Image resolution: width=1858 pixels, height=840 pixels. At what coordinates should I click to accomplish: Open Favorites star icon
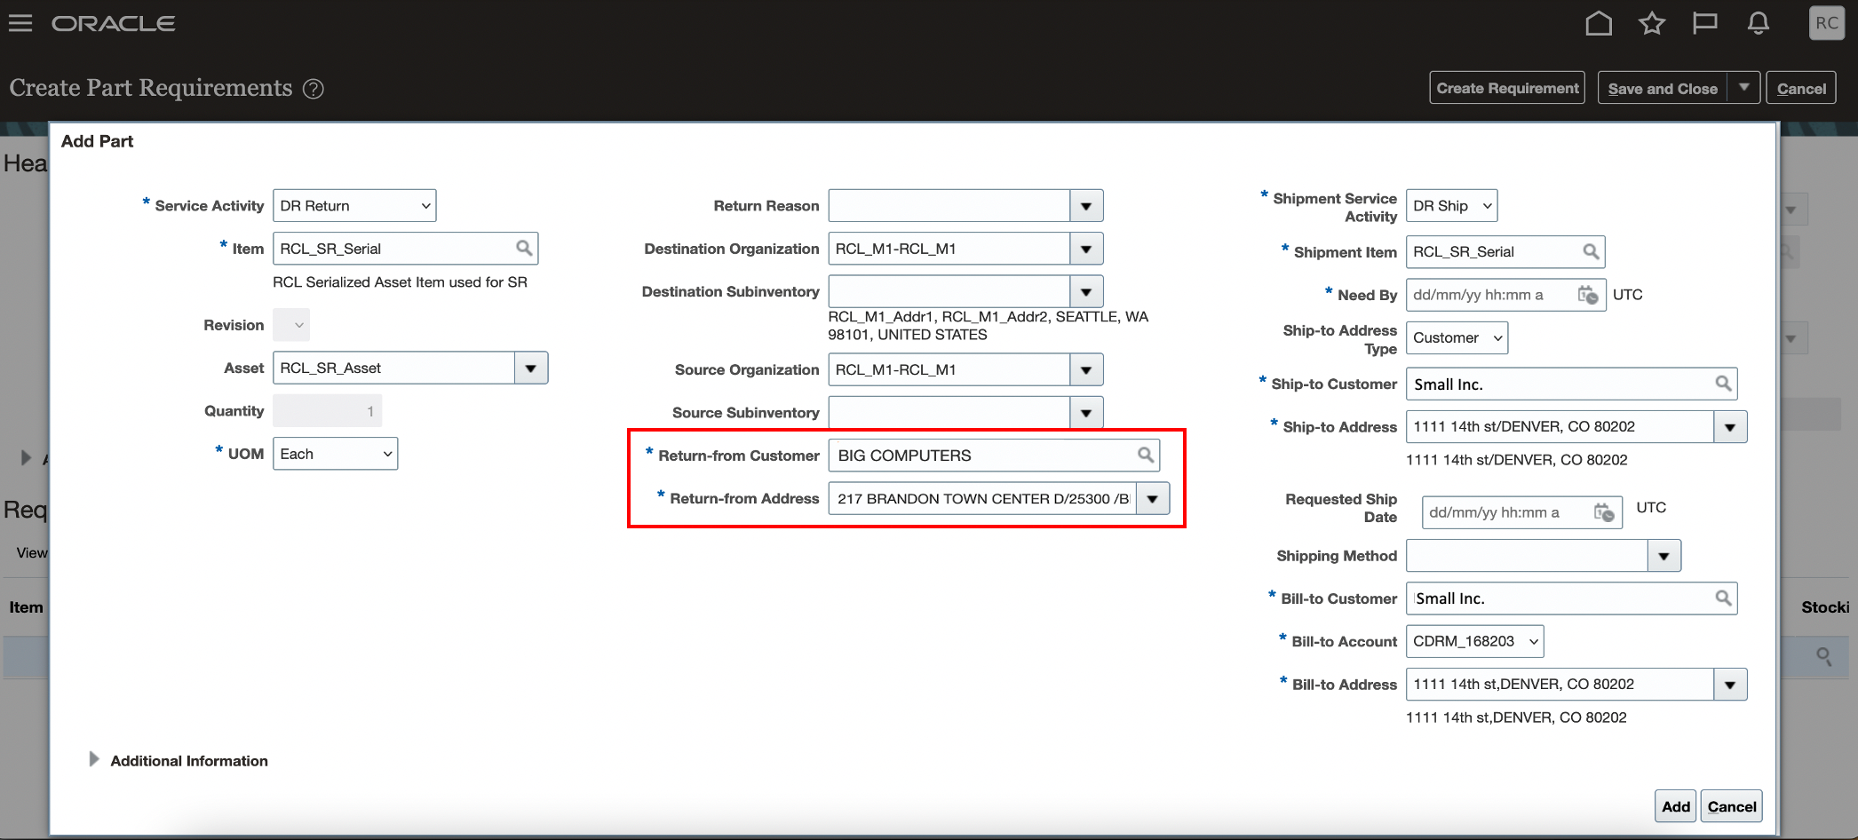click(x=1651, y=23)
